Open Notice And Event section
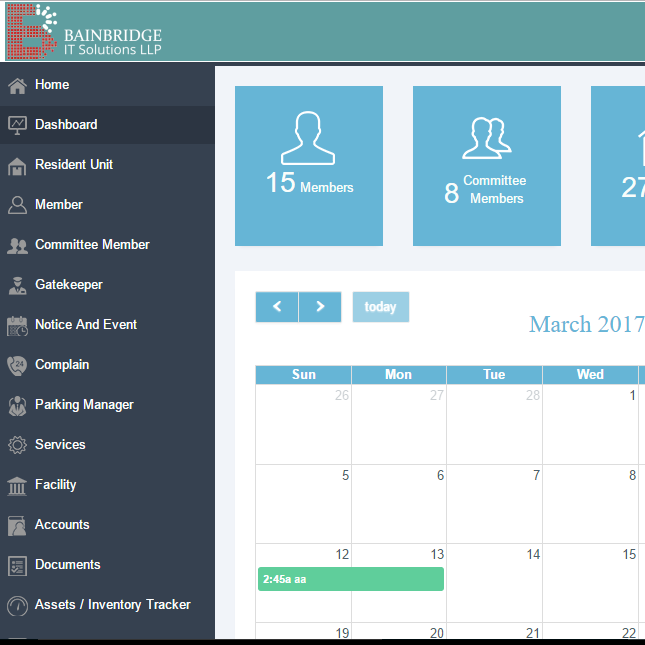Screen dimensions: 645x645 pyautogui.click(x=107, y=325)
